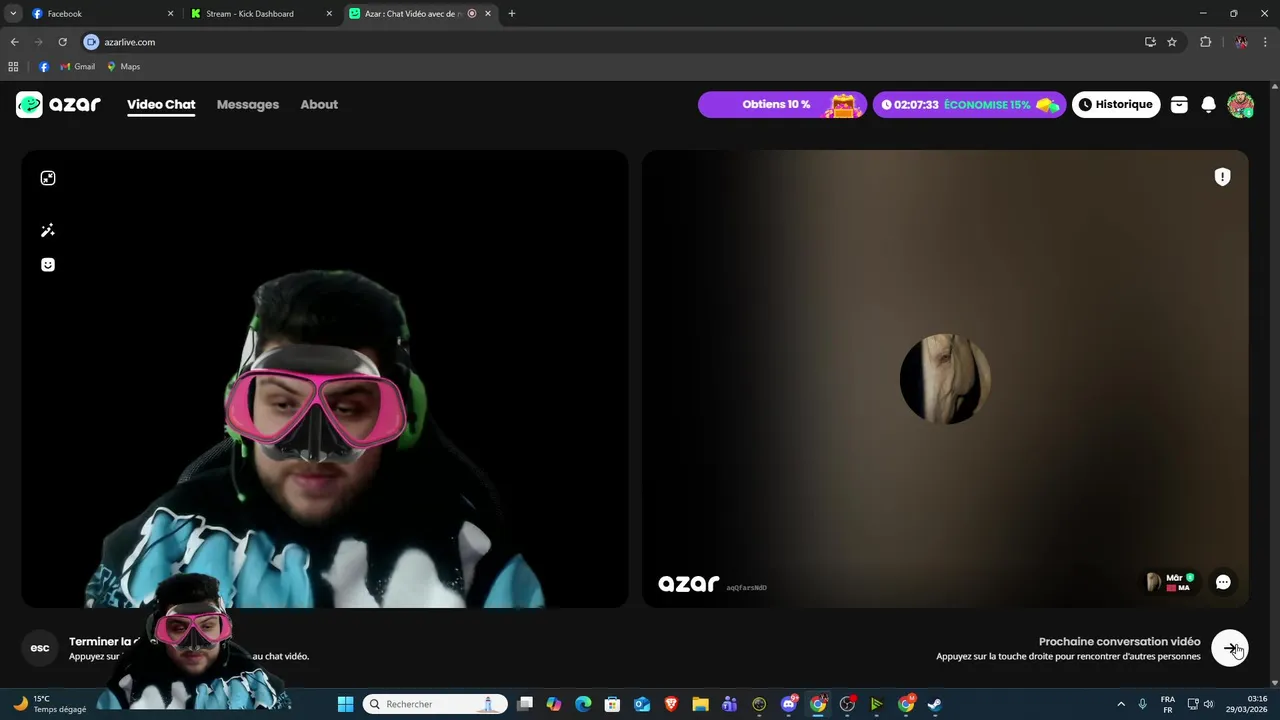
Task: Open the chat bubble on partner video
Action: coord(1223,582)
